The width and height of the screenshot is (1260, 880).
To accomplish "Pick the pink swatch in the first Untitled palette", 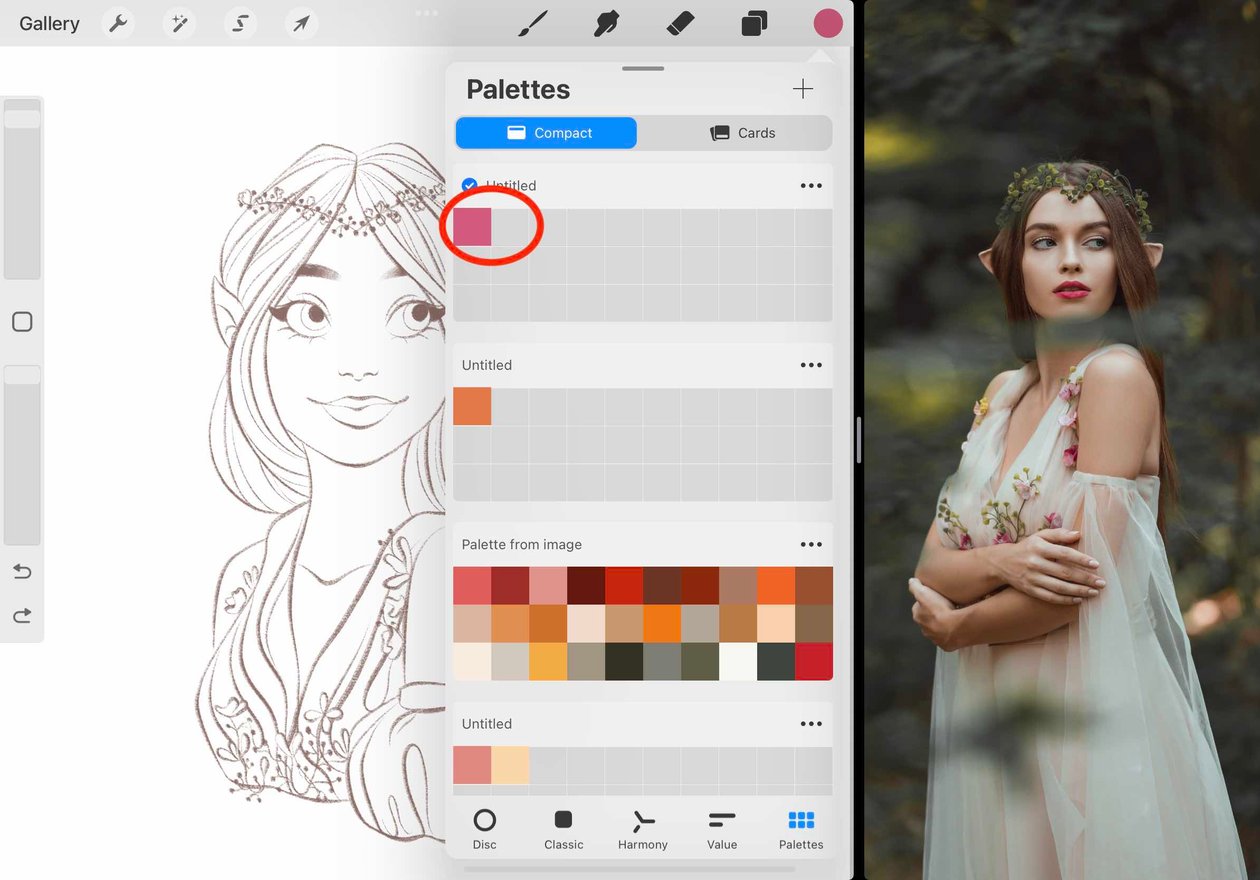I will 472,227.
